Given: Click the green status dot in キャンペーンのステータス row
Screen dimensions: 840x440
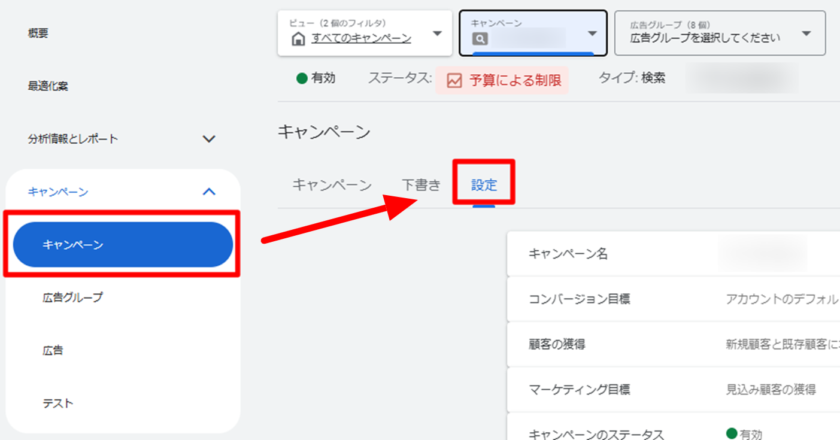Looking at the screenshot, I should pos(732,434).
